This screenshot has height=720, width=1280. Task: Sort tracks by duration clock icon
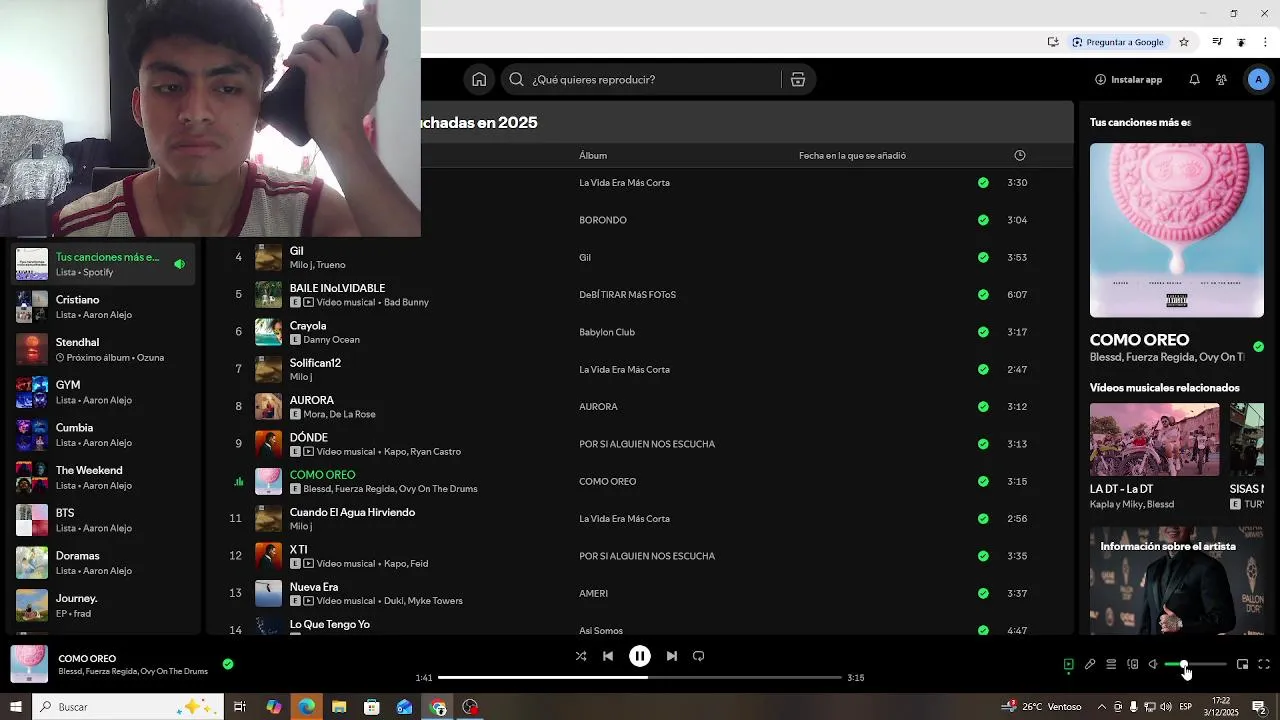pyautogui.click(x=1019, y=155)
